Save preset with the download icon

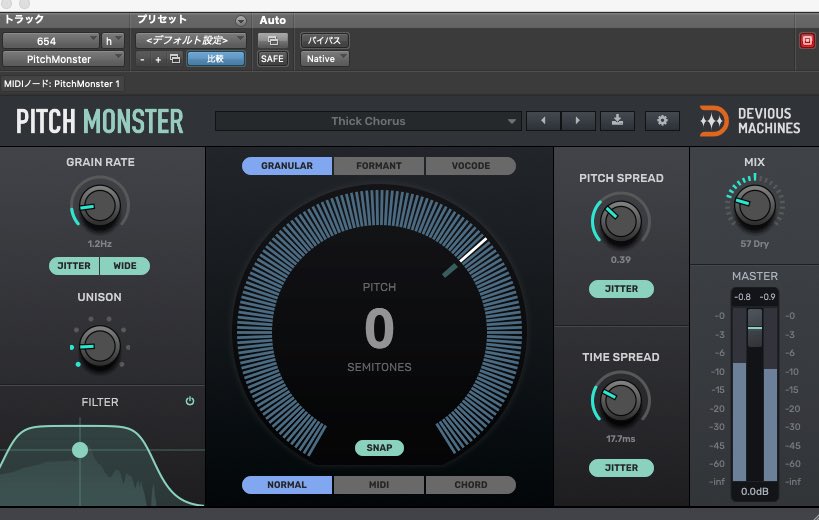[x=617, y=121]
